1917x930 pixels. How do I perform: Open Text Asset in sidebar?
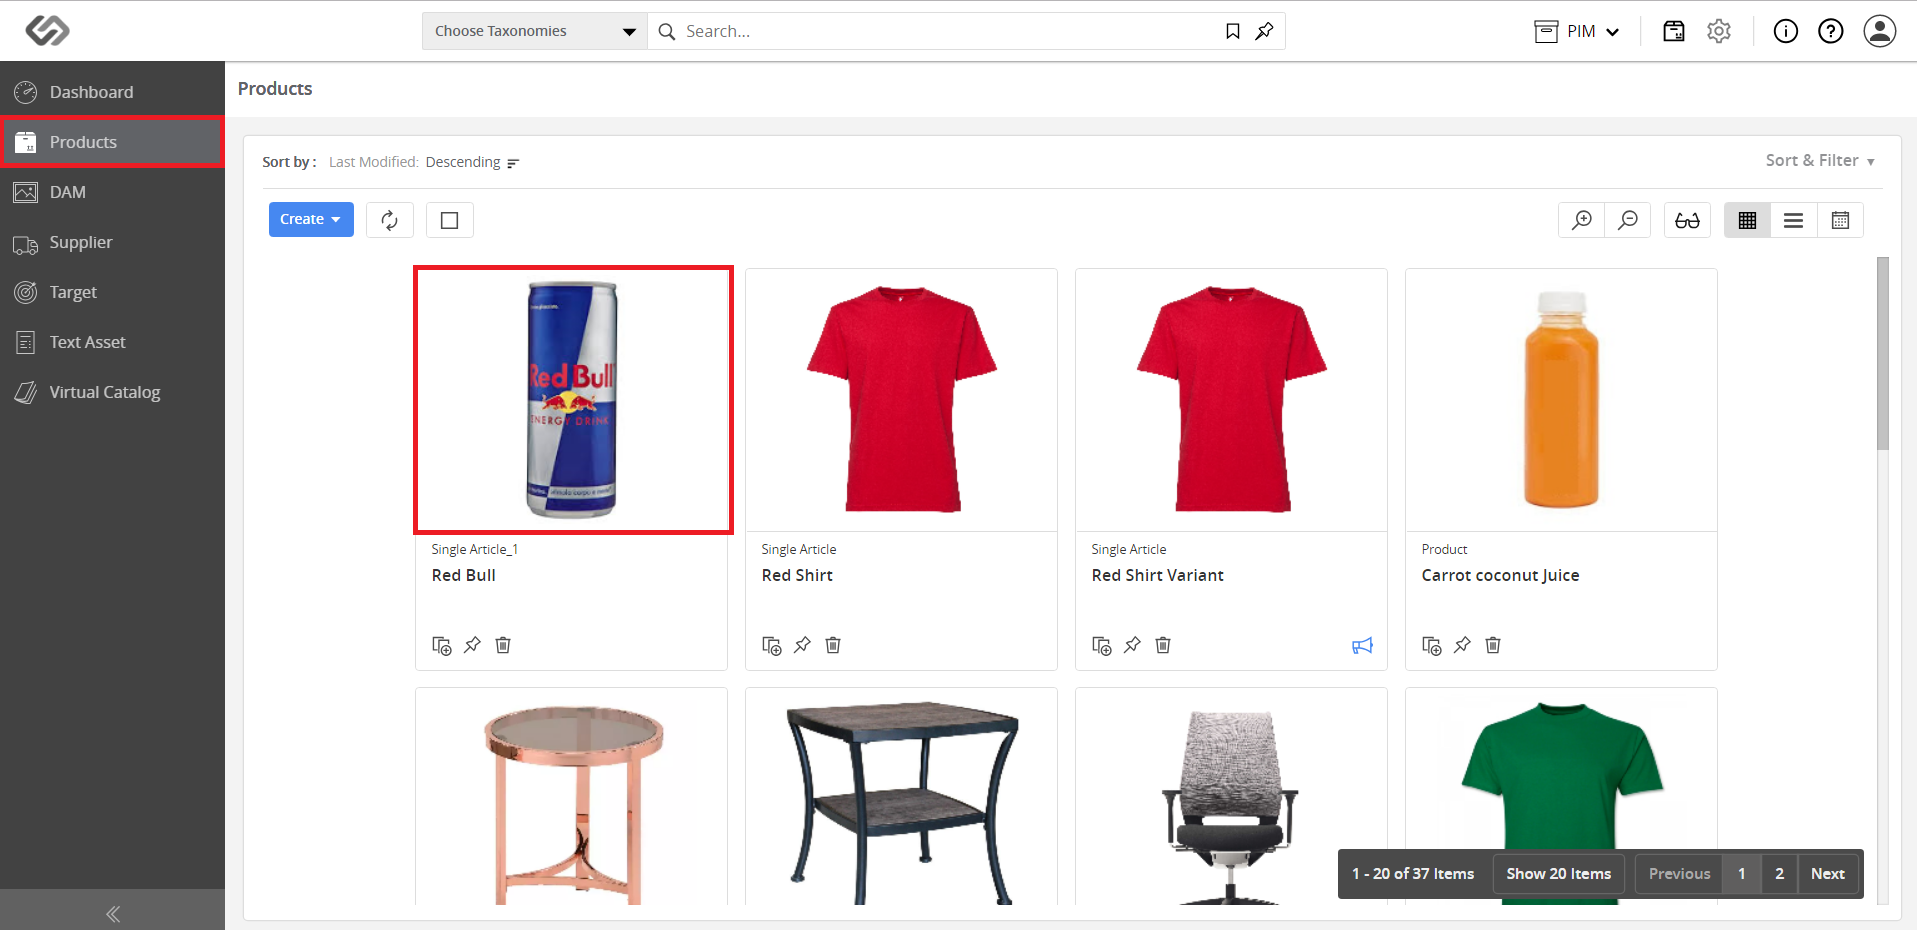pos(112,342)
